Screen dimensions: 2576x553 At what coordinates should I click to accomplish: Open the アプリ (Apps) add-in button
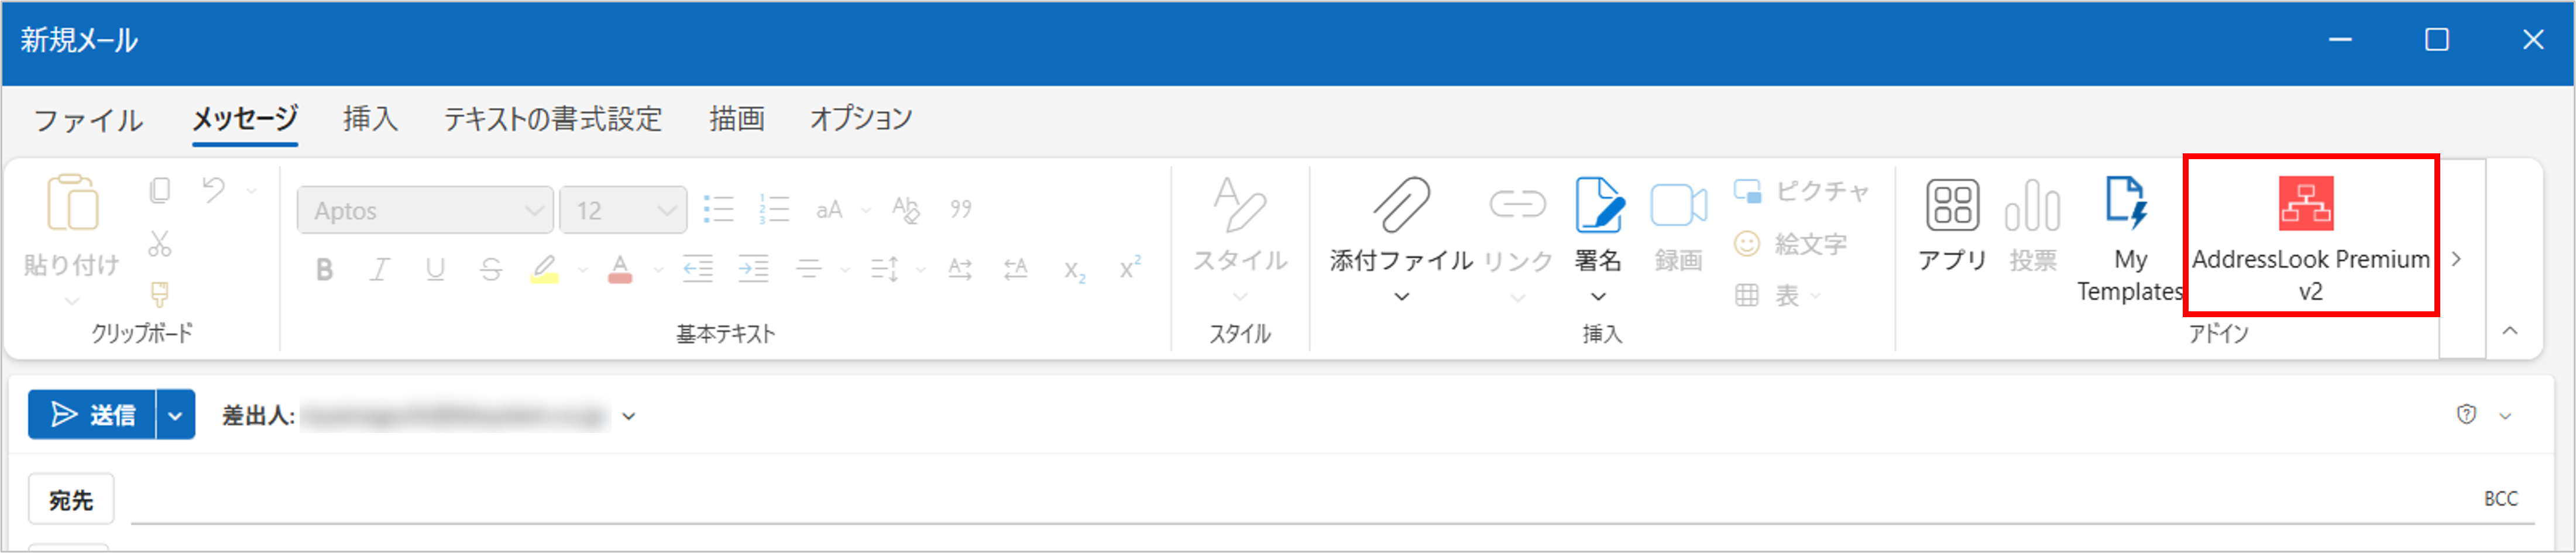coord(1952,206)
